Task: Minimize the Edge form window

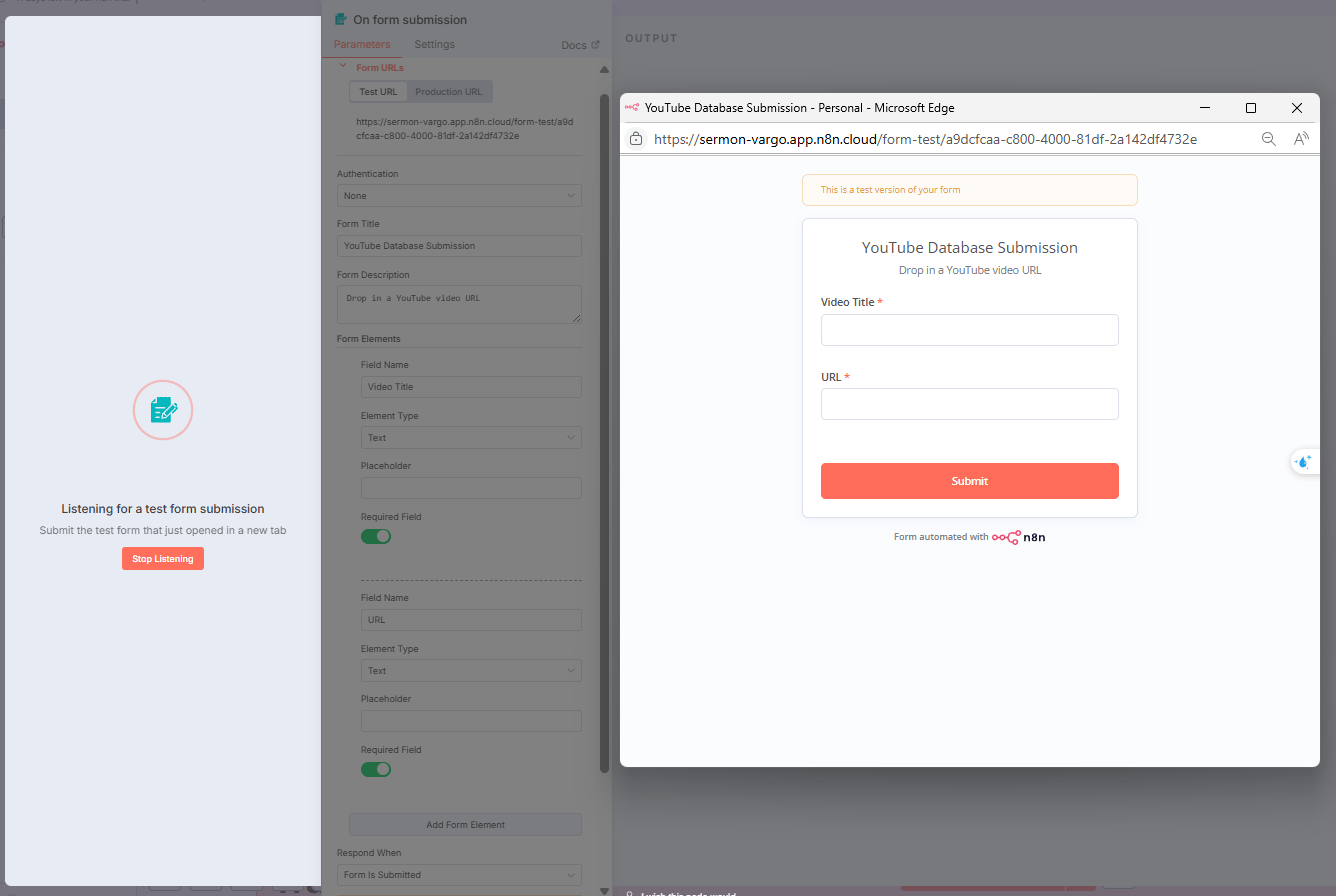Action: click(x=1205, y=107)
